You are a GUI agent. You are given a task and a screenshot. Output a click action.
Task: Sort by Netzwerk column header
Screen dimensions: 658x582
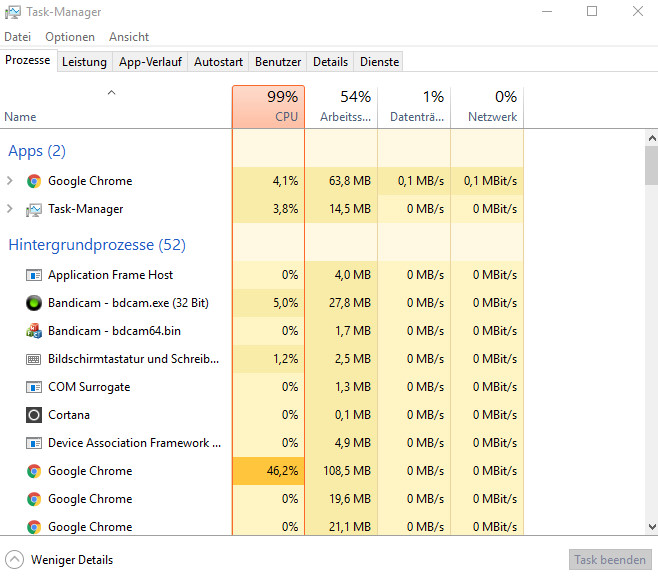tap(487, 107)
